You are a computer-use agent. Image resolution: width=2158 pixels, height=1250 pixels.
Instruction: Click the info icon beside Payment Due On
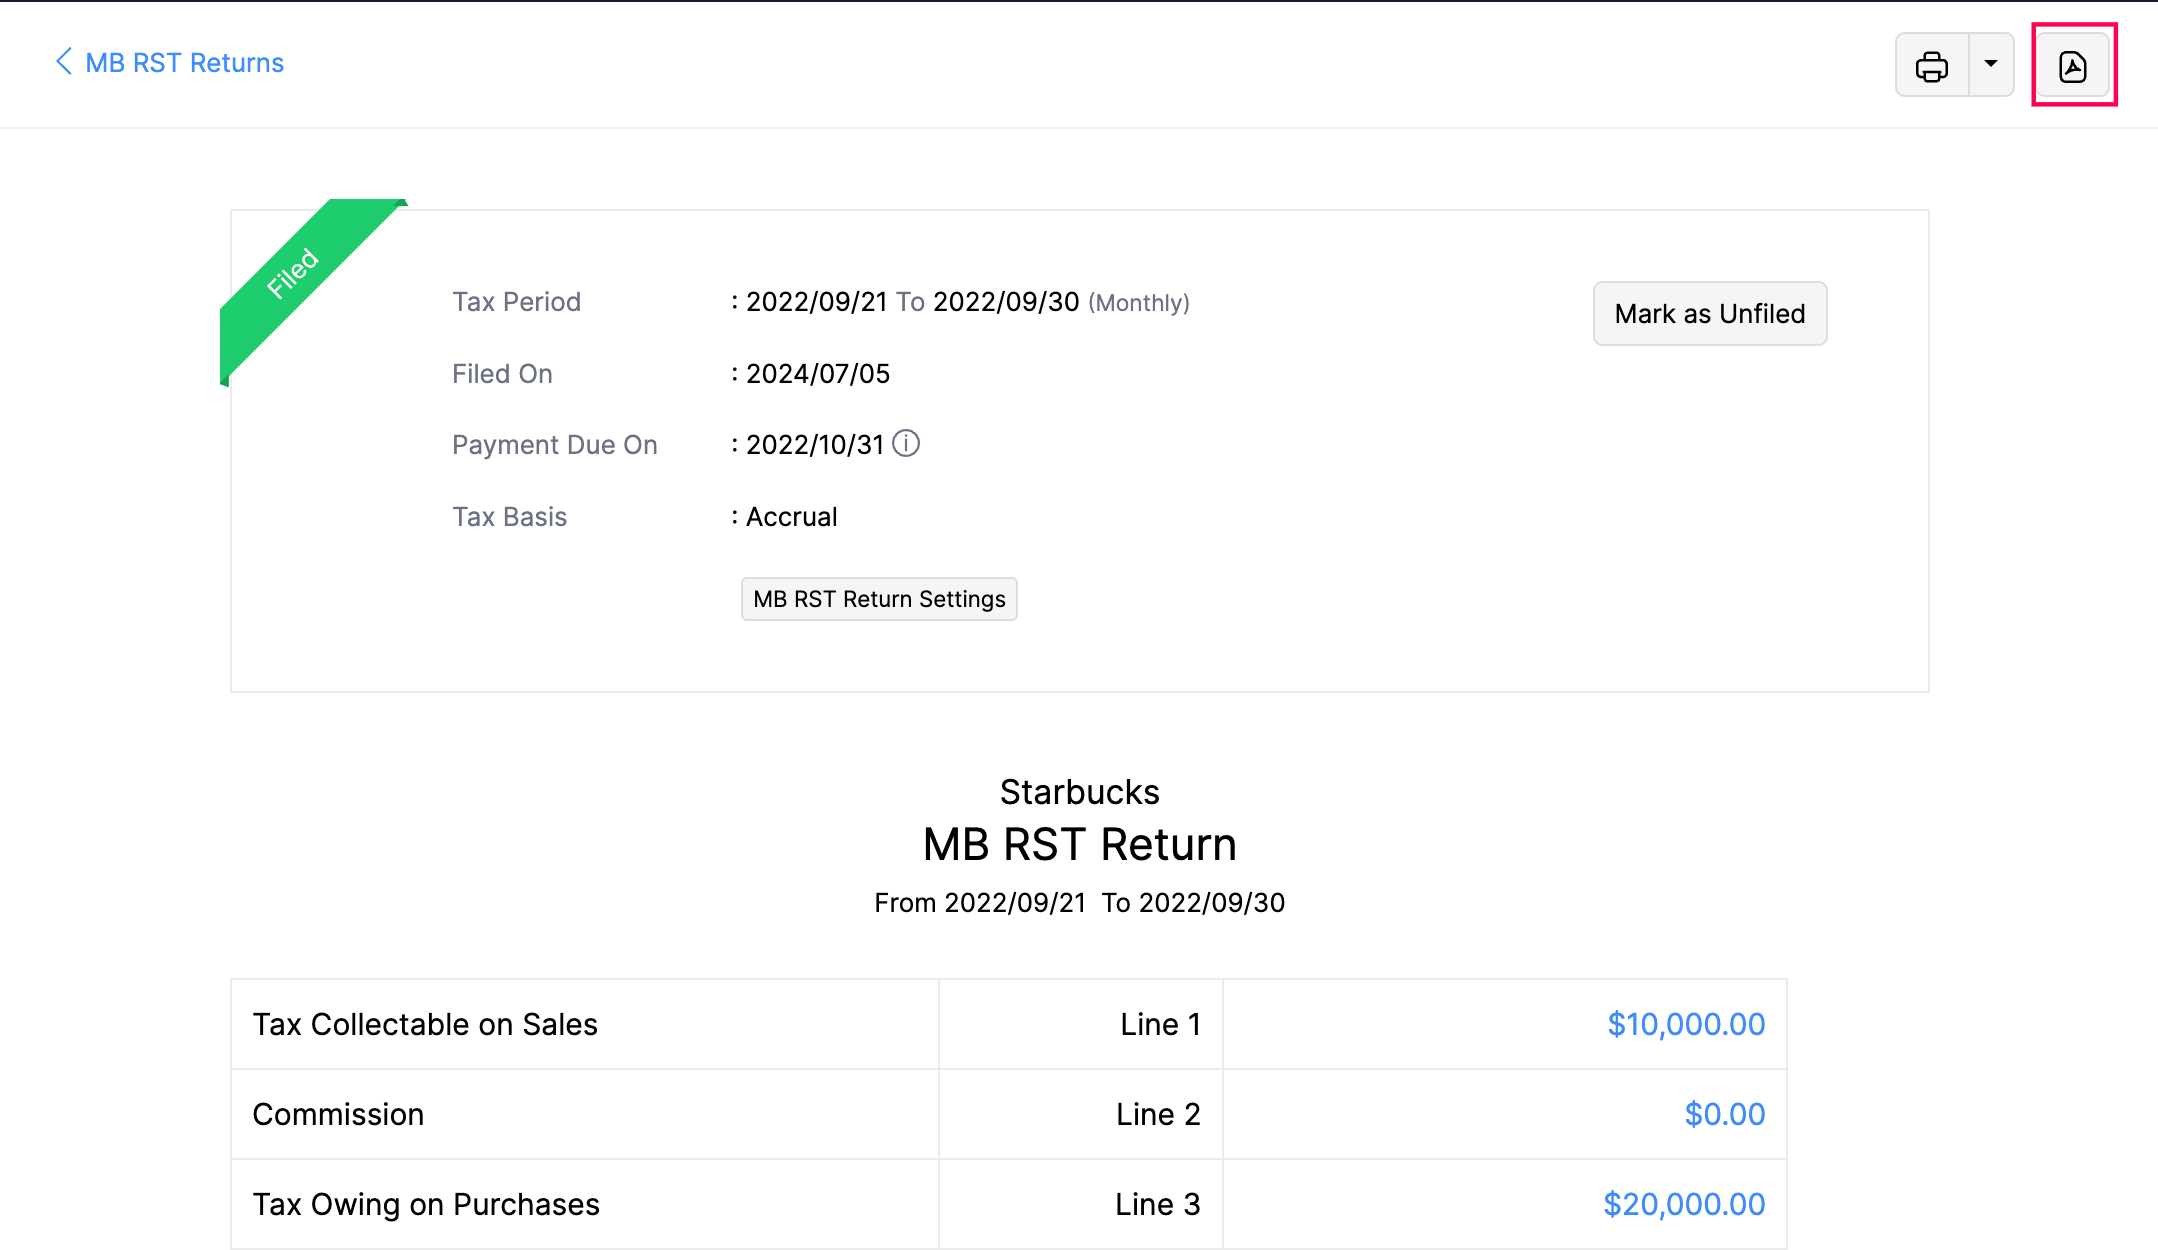point(906,444)
